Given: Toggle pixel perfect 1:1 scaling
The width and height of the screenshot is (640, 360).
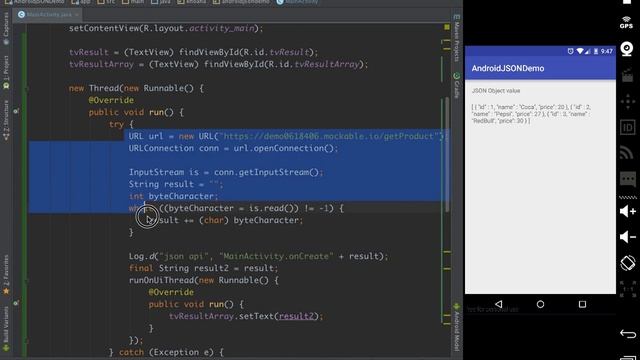Looking at the screenshot, I should [627, 289].
